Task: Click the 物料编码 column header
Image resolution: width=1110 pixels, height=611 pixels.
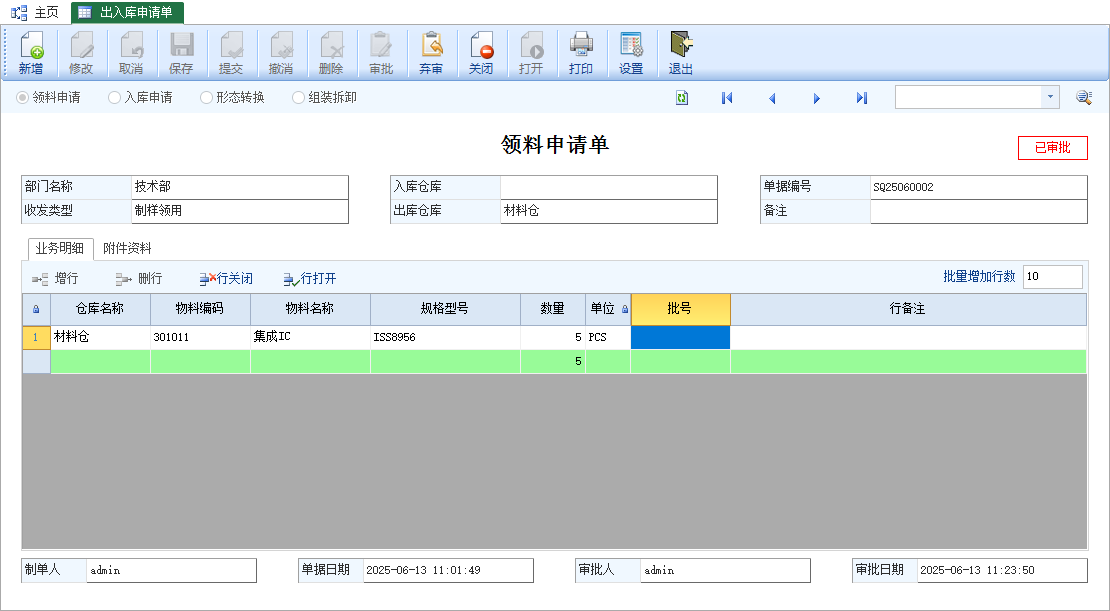Action: coord(200,309)
